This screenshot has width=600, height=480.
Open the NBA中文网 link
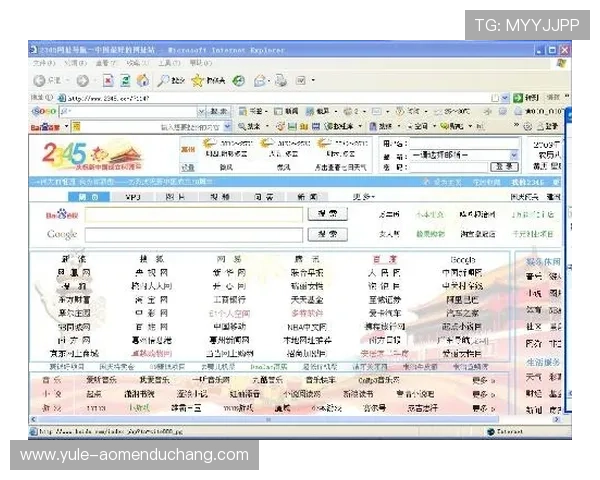click(x=307, y=327)
